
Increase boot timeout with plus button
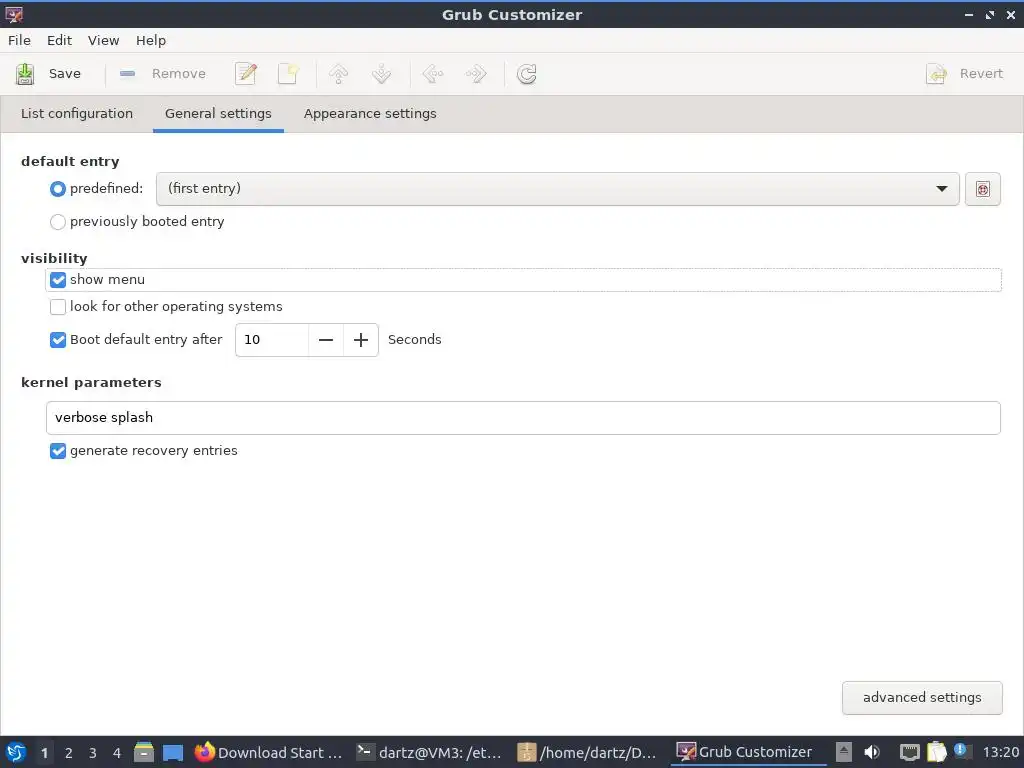361,340
